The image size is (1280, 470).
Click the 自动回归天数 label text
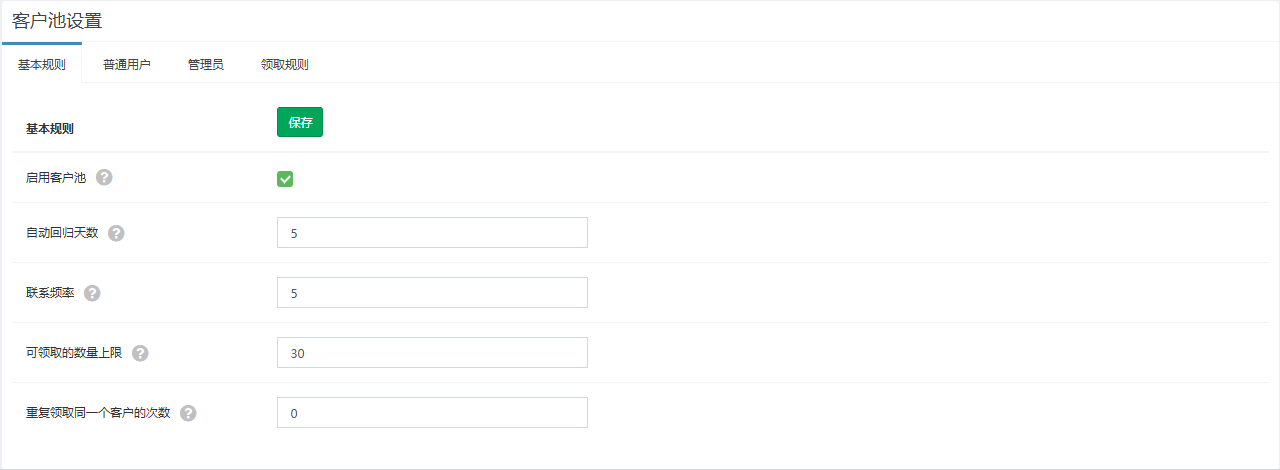62,233
